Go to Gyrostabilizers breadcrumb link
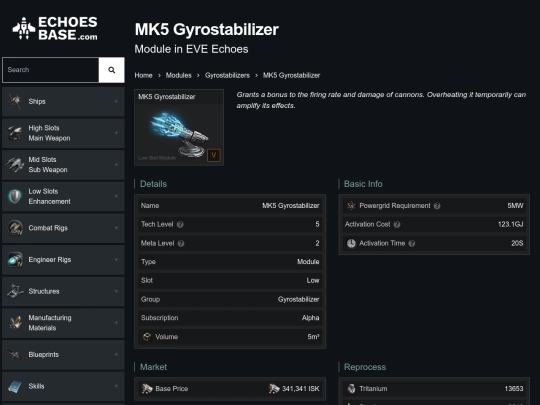The image size is (540, 405). pos(227,75)
